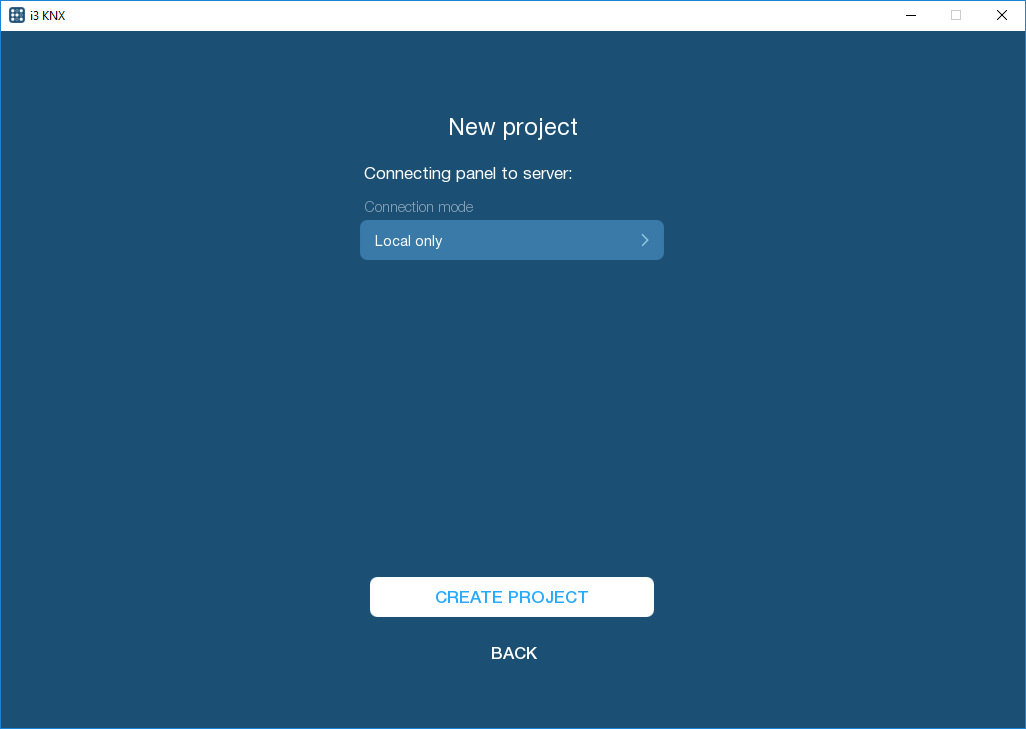Click the 'New project' heading

pos(512,127)
